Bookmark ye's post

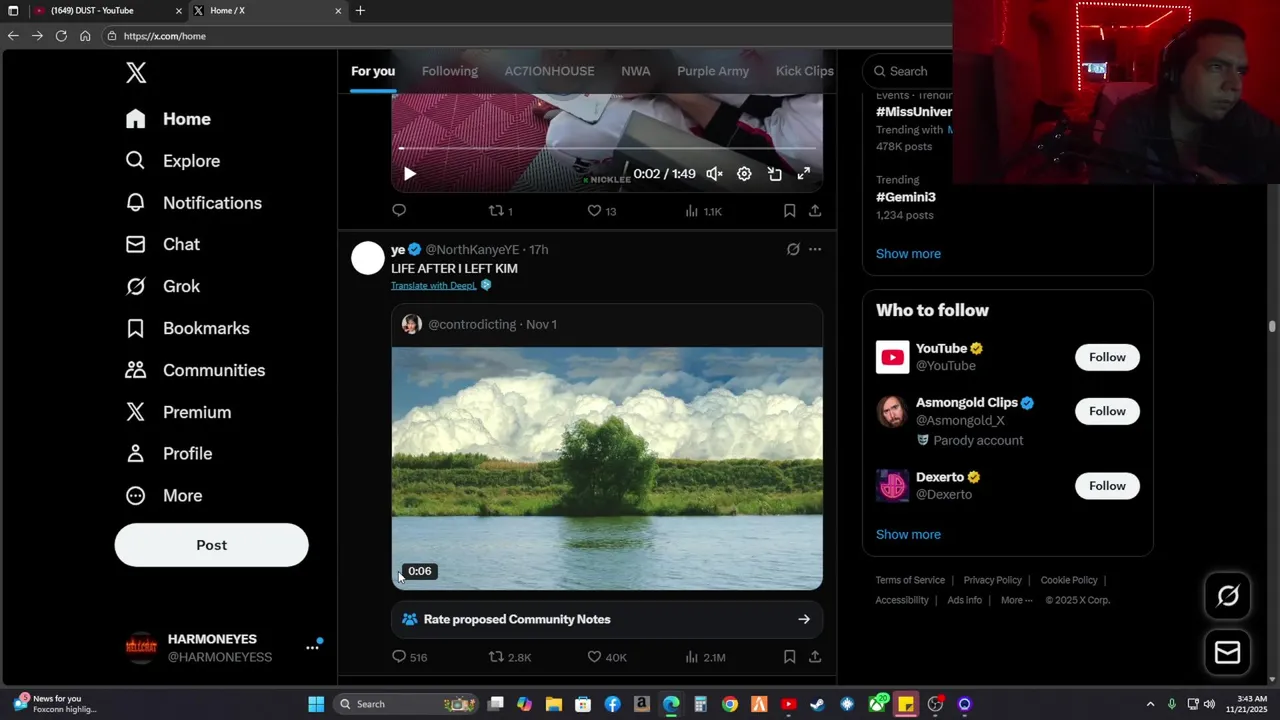click(789, 657)
